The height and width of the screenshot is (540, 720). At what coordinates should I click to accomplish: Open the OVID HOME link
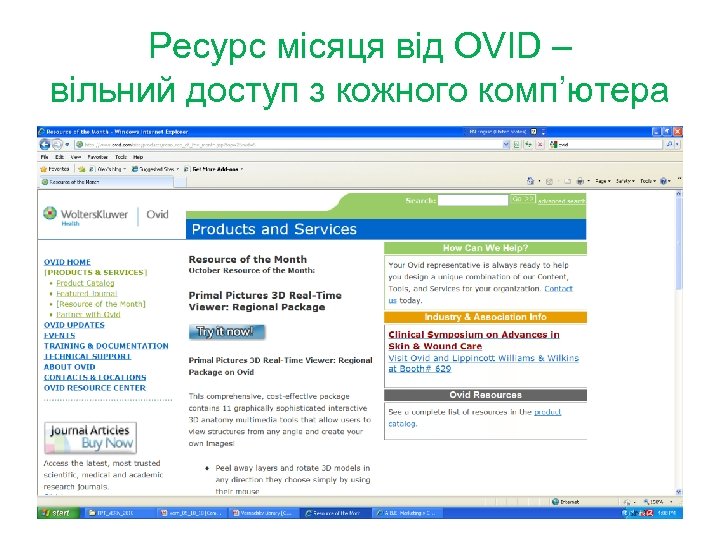[67, 262]
